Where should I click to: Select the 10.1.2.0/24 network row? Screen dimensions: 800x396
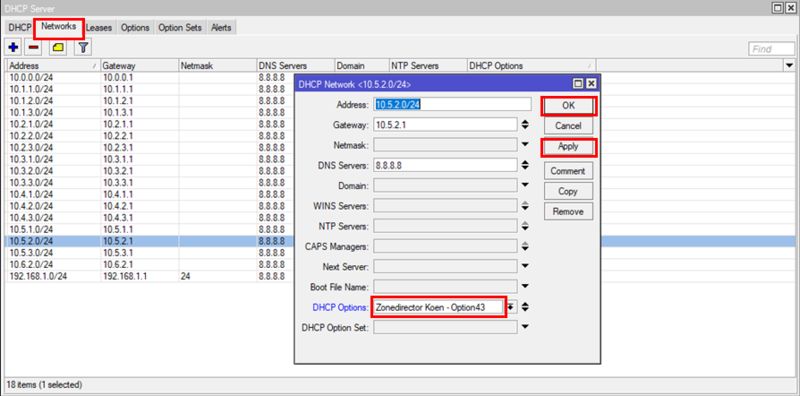[149, 101]
